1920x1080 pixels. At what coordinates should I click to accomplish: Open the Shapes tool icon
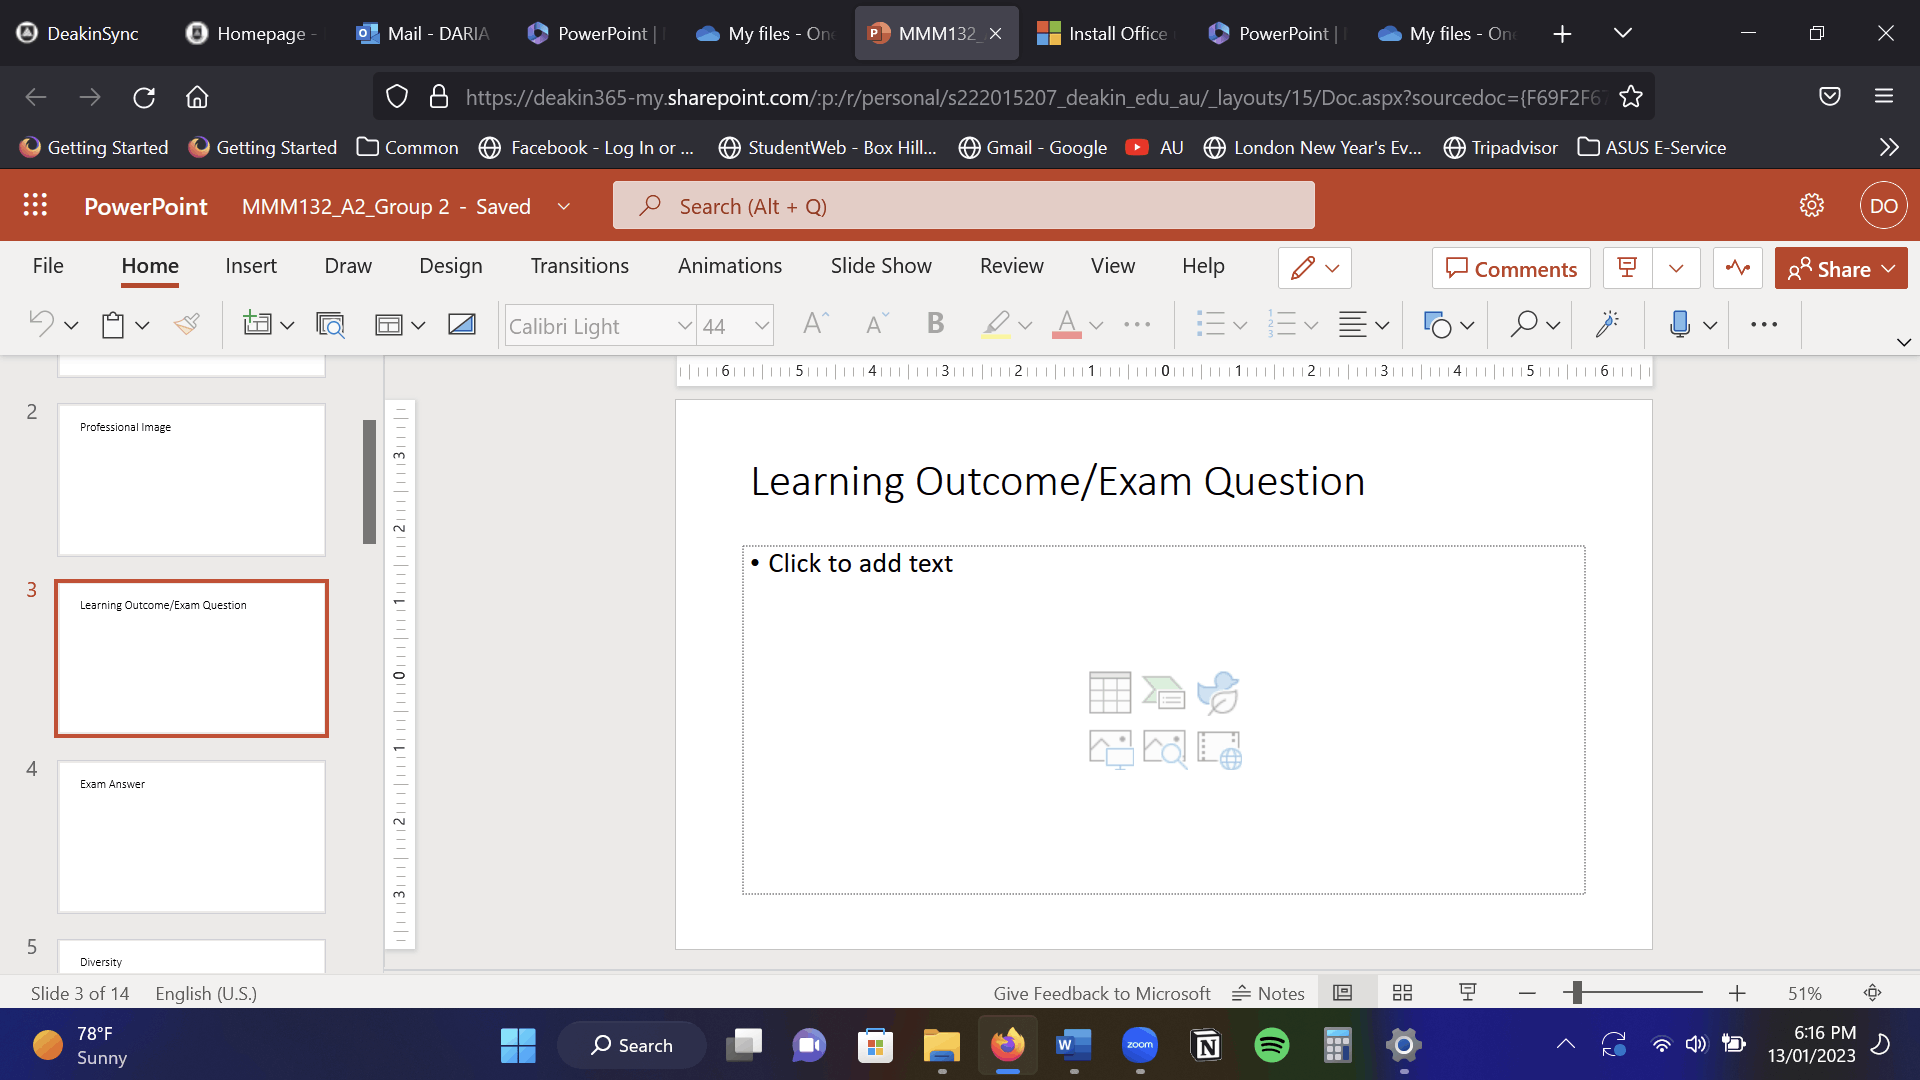(x=1437, y=324)
